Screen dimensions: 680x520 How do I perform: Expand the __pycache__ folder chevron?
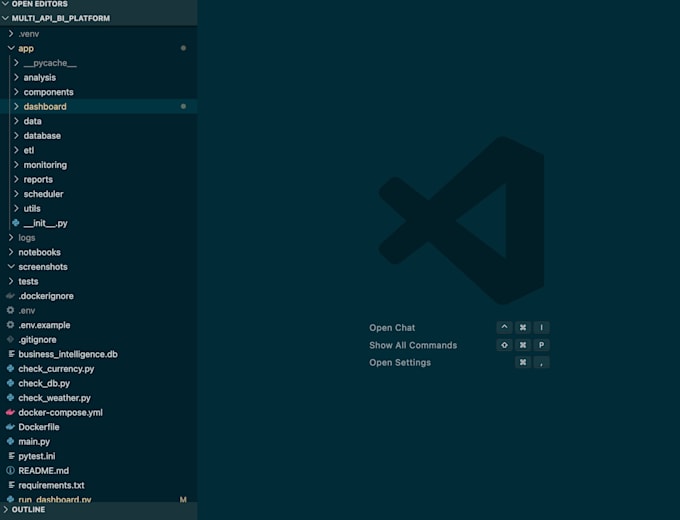[16, 63]
